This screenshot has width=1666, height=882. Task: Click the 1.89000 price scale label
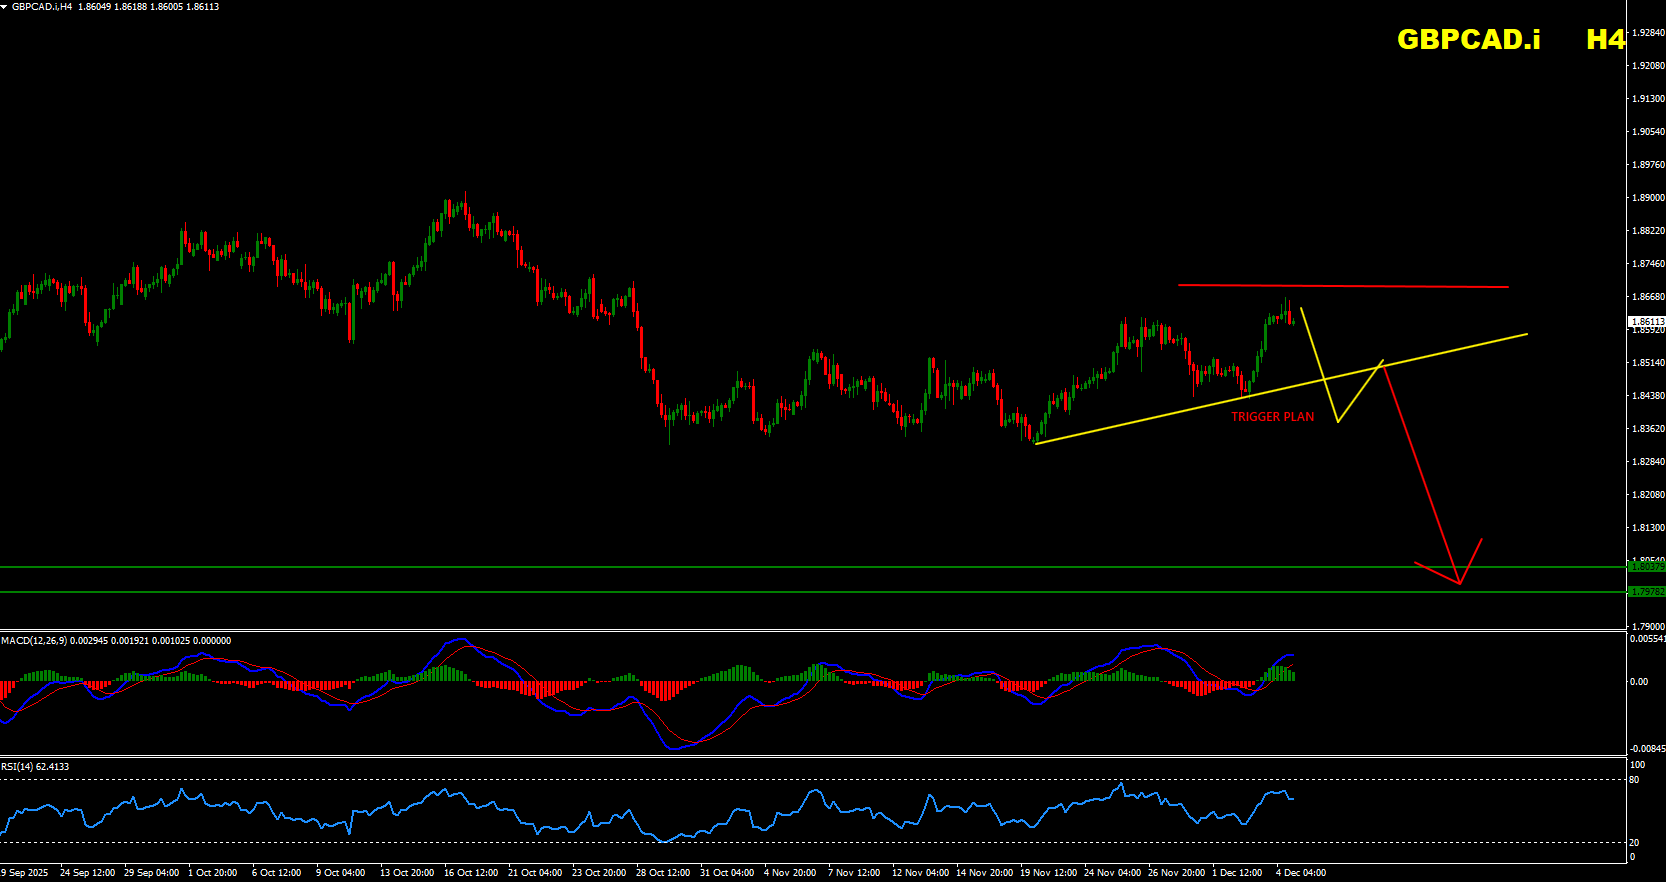pos(1648,198)
